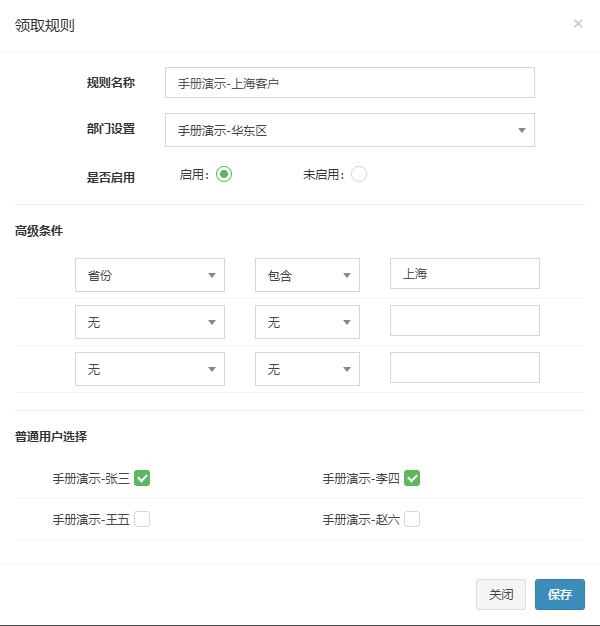Screen dimensions: 600x626
Task: Click the condition value field containing 上海
Action: coord(465,273)
